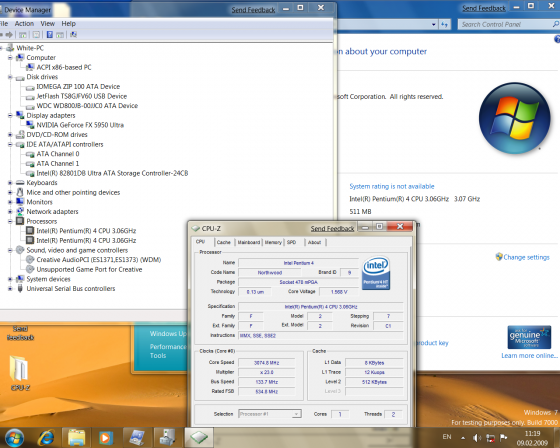The image size is (560, 448).
Task: Click the Properties toolbar icon in Device Manager
Action: pos(36,35)
